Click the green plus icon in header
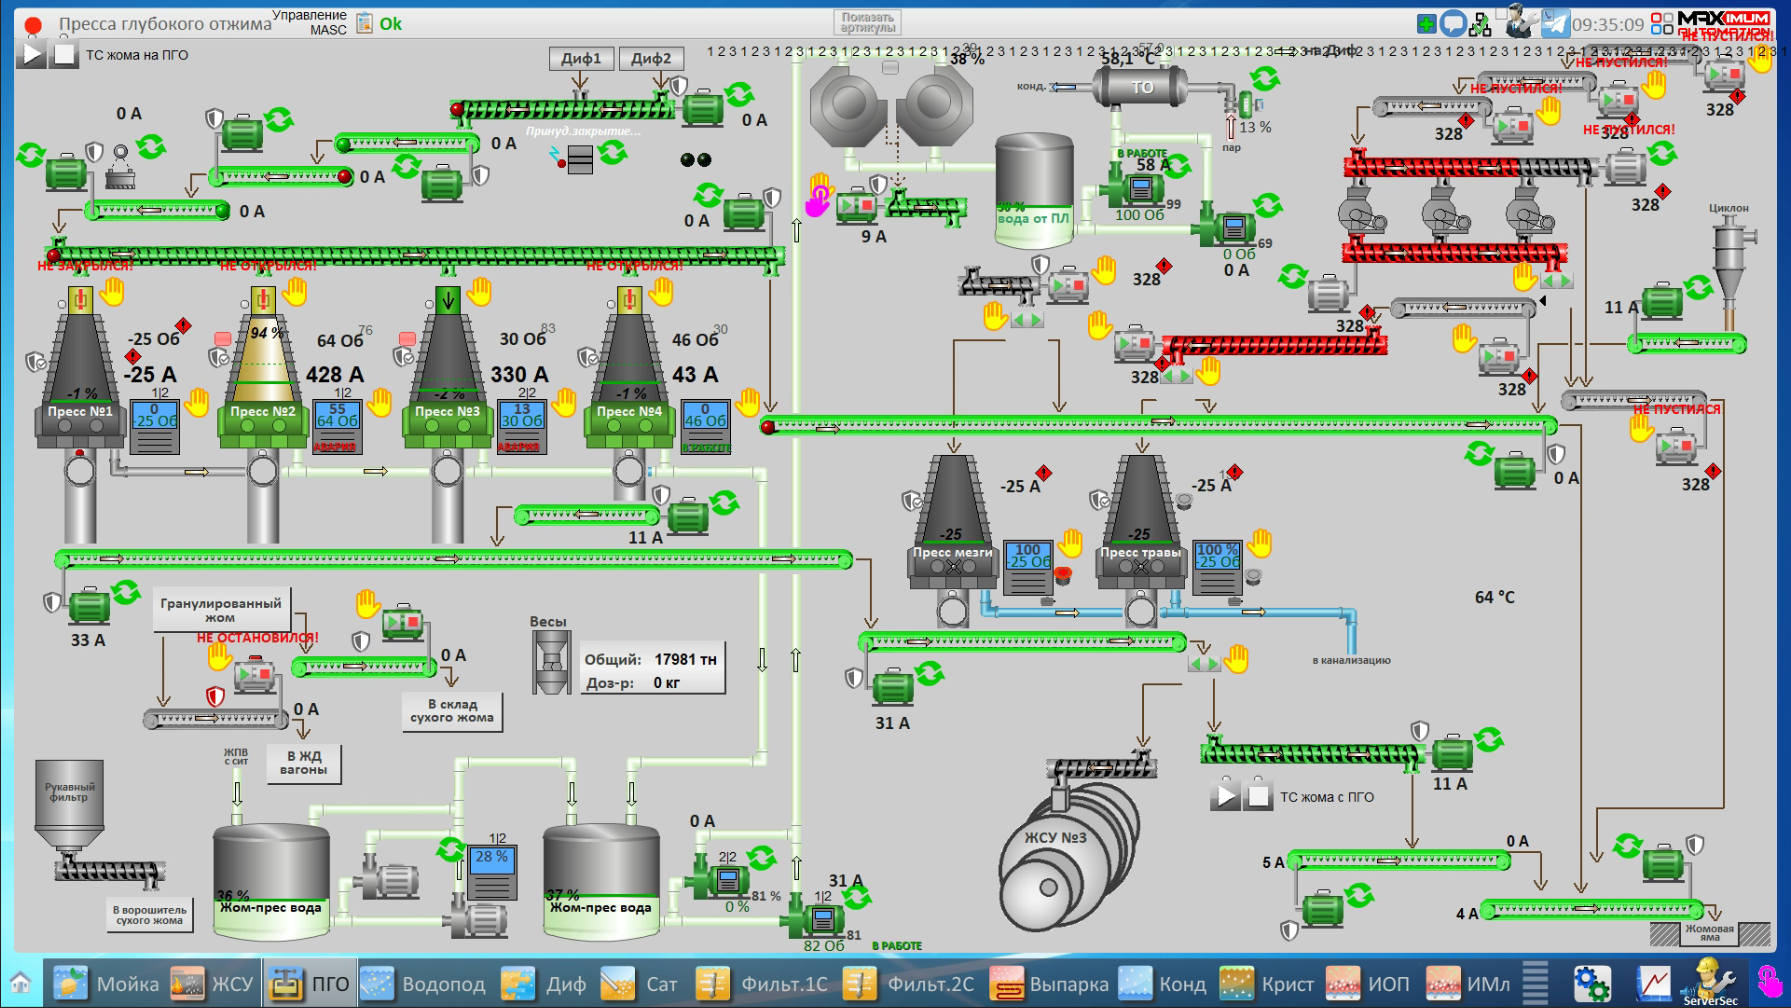Image resolution: width=1791 pixels, height=1008 pixels. pos(1427,23)
